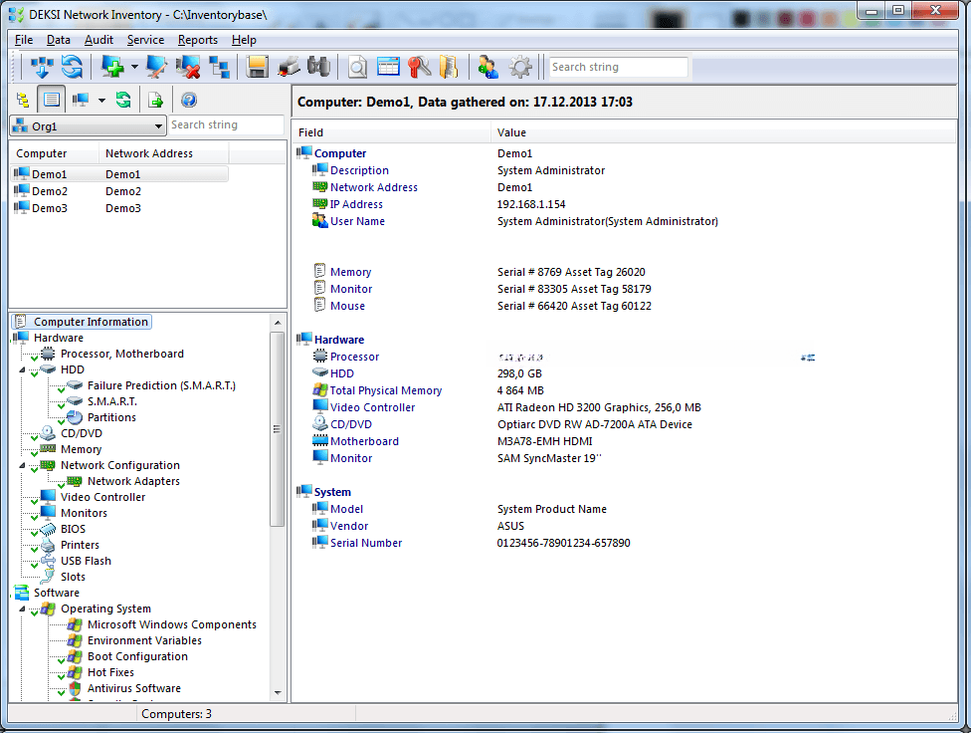The height and width of the screenshot is (733, 971).
Task: Click the binoculars find icon
Action: [318, 67]
